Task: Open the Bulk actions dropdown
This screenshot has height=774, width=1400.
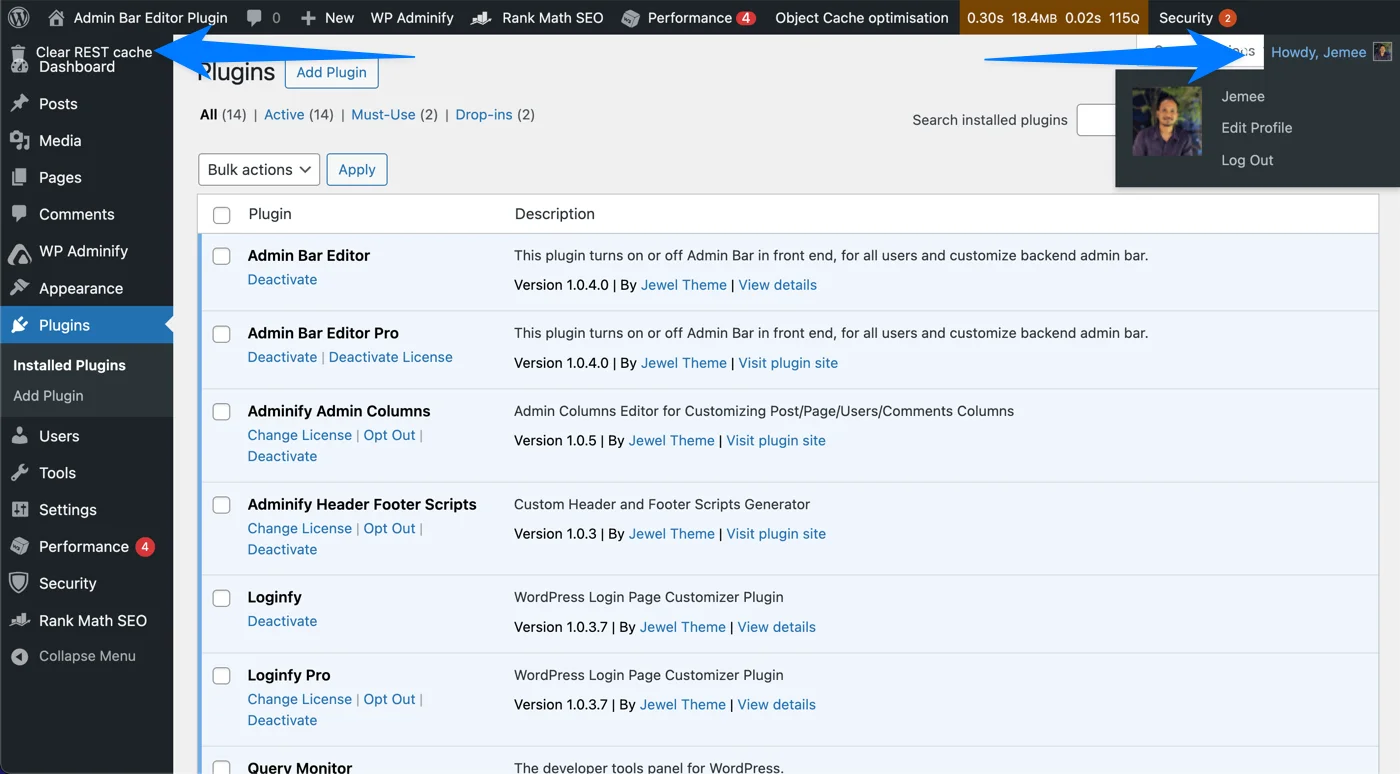Action: (x=258, y=169)
